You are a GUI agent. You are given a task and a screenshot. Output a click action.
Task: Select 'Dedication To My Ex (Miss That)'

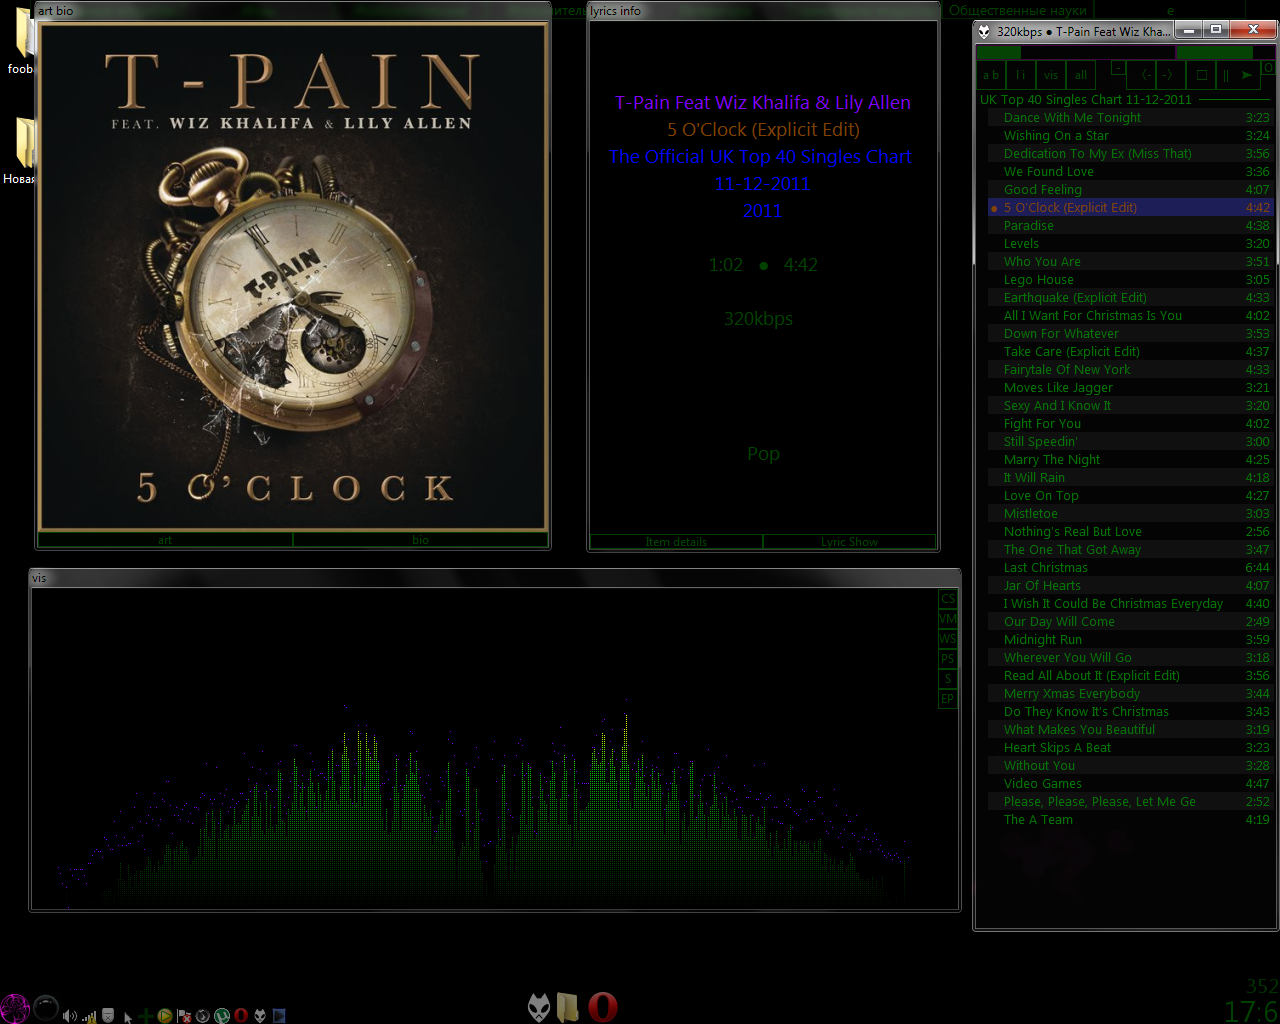[x=1129, y=153]
